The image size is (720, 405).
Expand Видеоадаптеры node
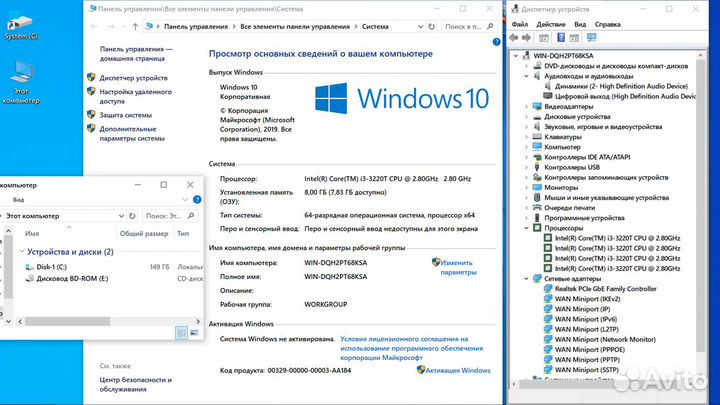point(527,106)
